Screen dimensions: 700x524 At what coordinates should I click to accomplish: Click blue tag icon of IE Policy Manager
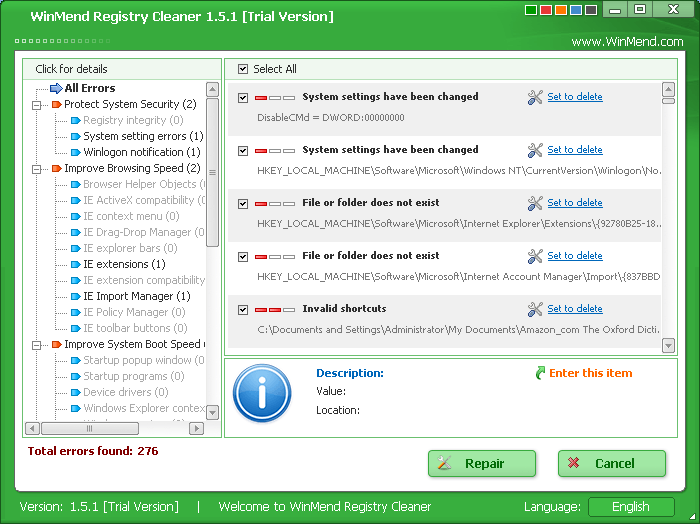click(75, 313)
